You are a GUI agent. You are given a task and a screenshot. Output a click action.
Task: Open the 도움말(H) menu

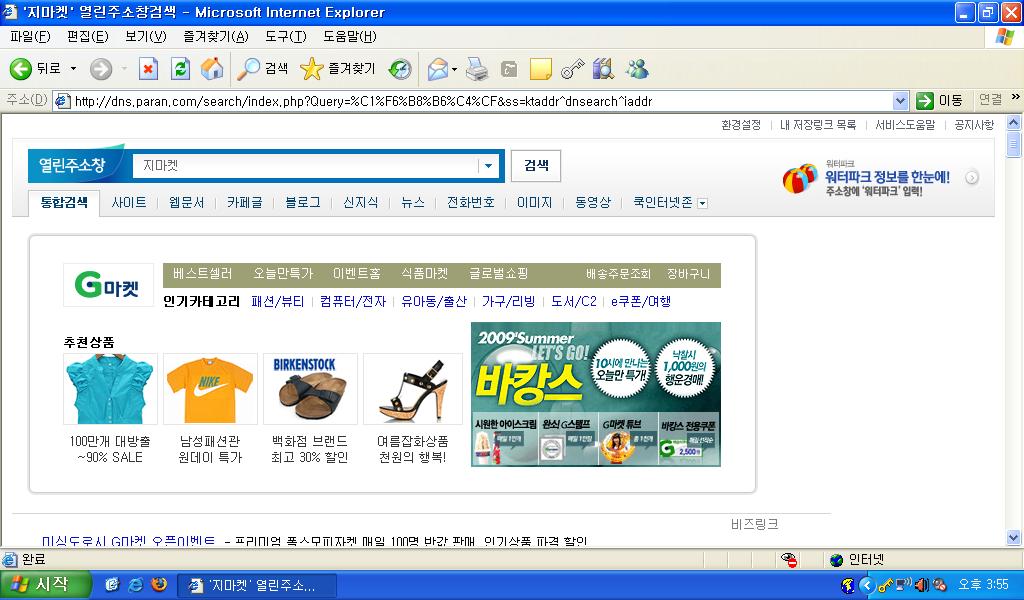click(x=349, y=37)
